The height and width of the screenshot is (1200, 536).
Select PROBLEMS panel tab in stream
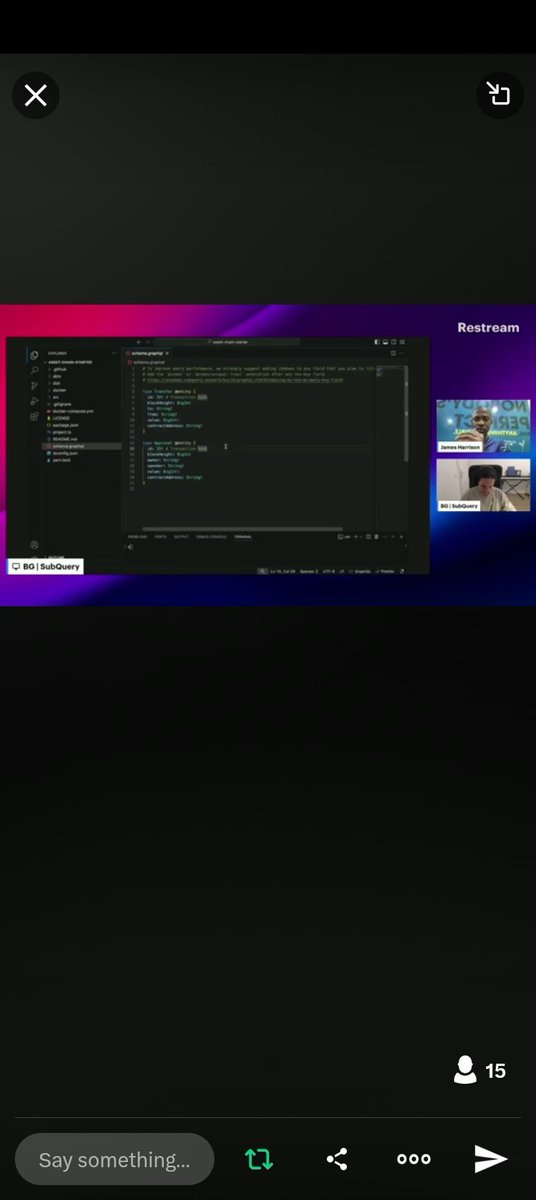pos(137,537)
